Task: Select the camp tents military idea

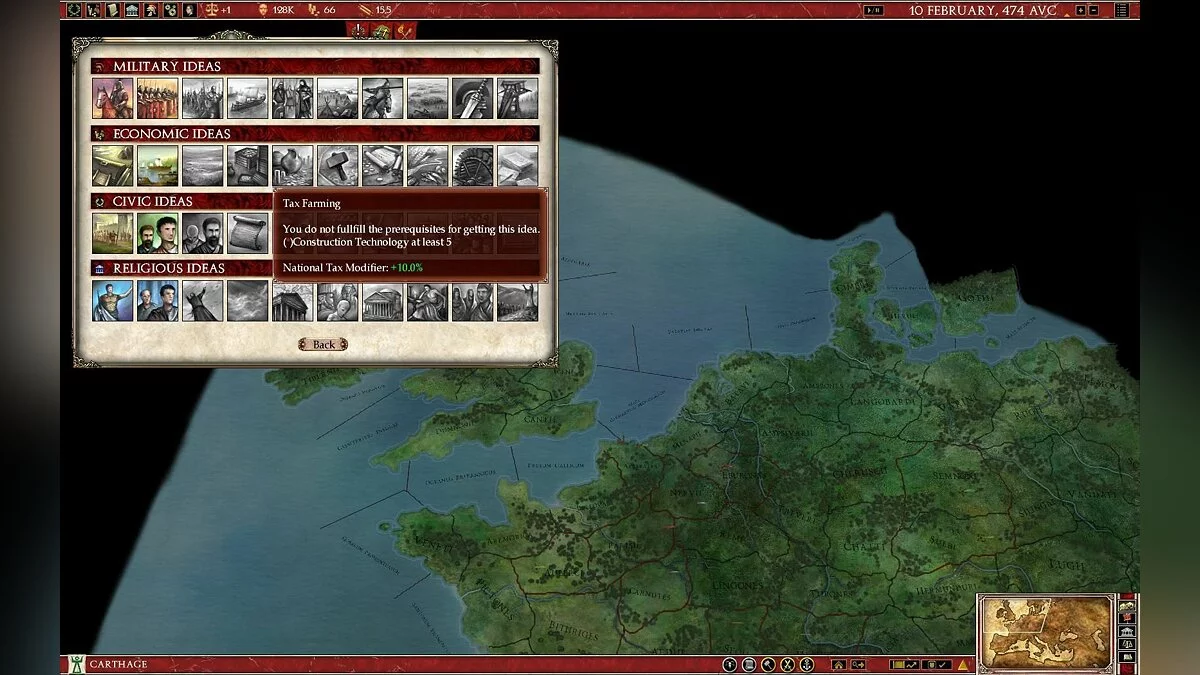Action: 337,99
